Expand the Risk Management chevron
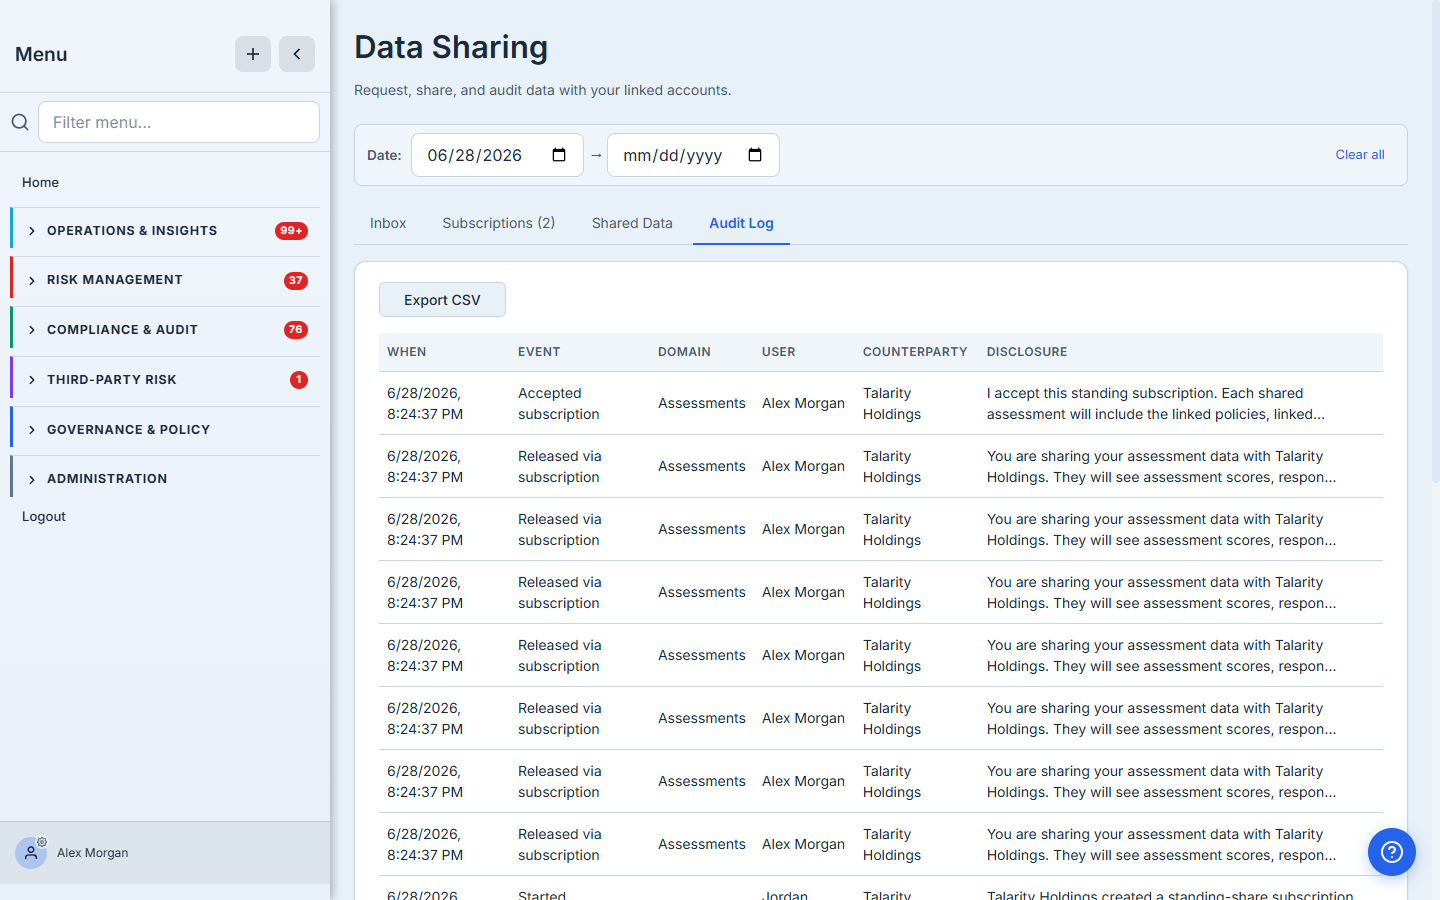The width and height of the screenshot is (1440, 900). coord(32,281)
